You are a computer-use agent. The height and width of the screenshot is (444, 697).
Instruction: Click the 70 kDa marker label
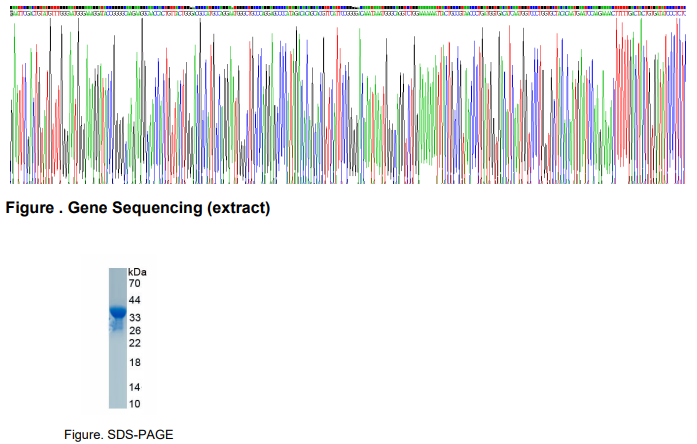(x=135, y=284)
